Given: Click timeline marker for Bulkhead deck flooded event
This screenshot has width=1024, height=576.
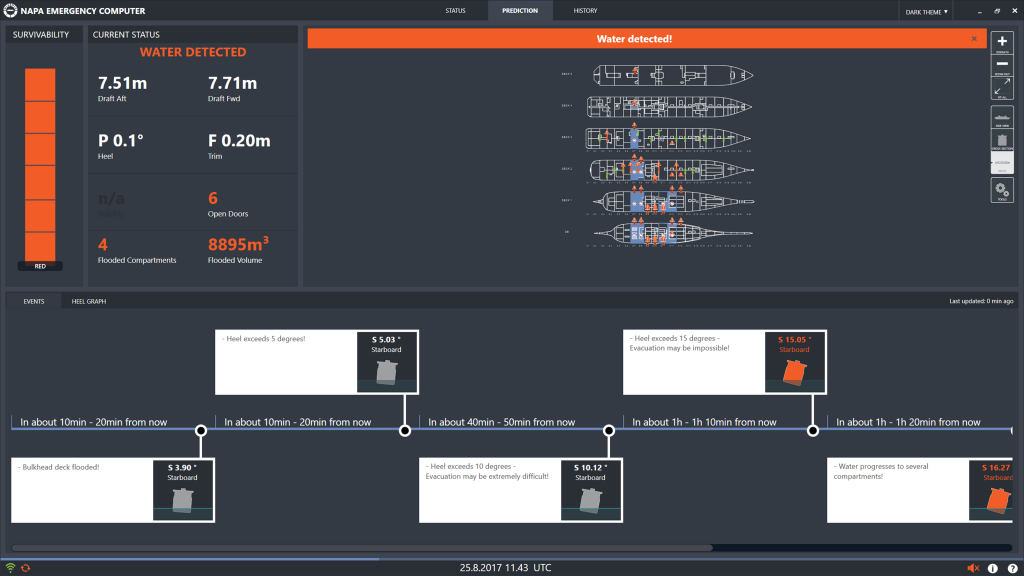Looking at the screenshot, I should tap(201, 430).
